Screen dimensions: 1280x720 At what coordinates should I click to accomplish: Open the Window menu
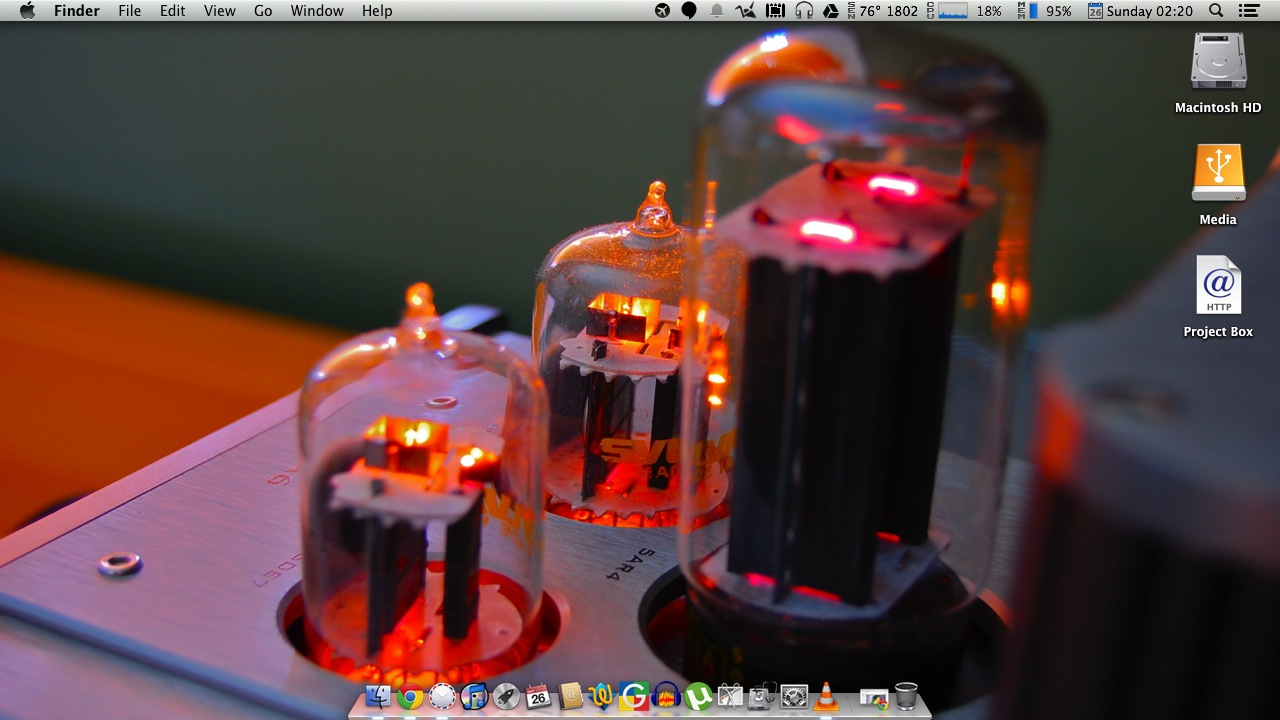pos(317,11)
